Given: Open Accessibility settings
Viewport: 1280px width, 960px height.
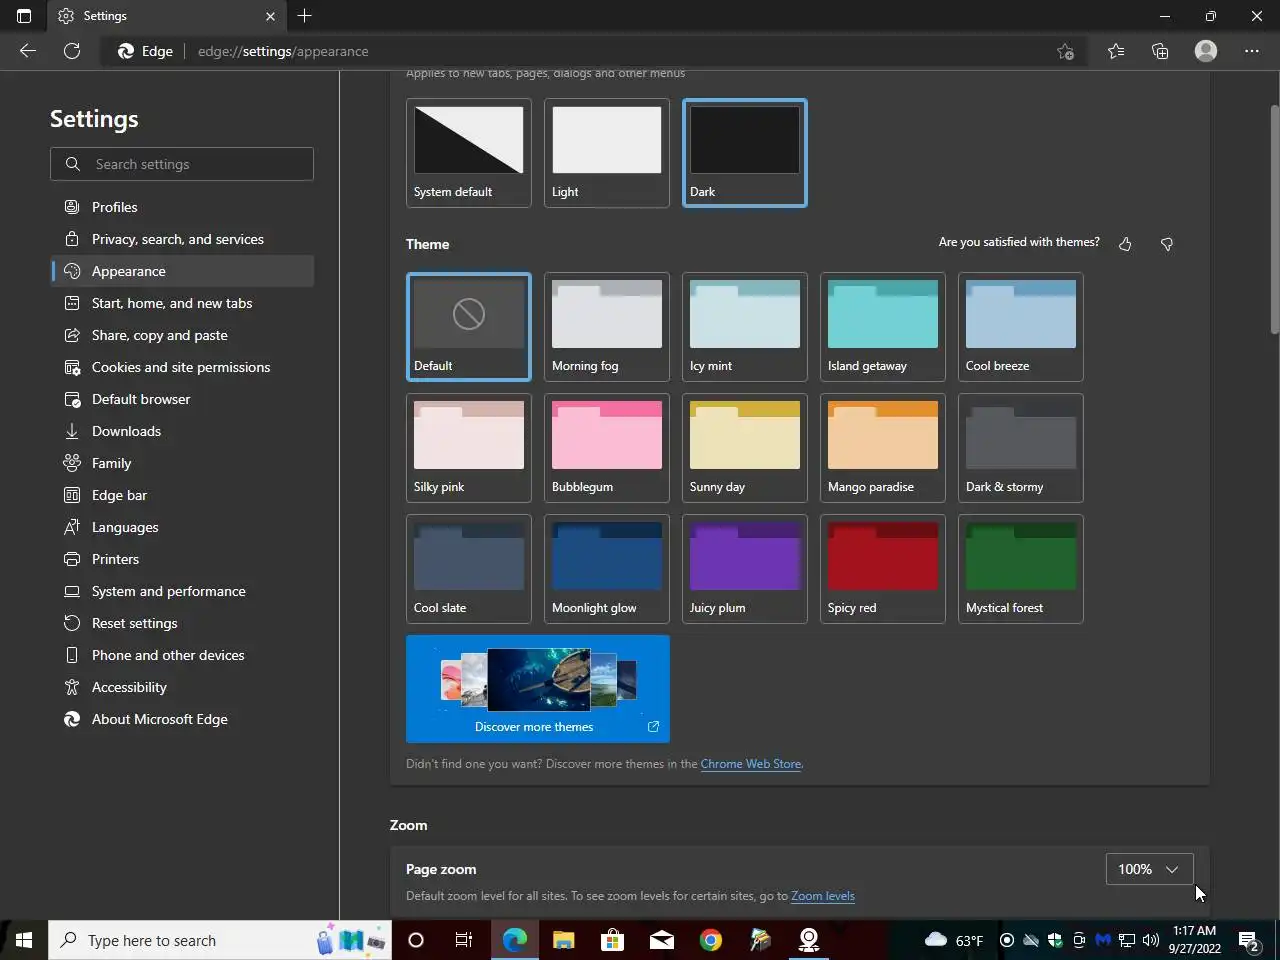Looking at the screenshot, I should (x=182, y=687).
